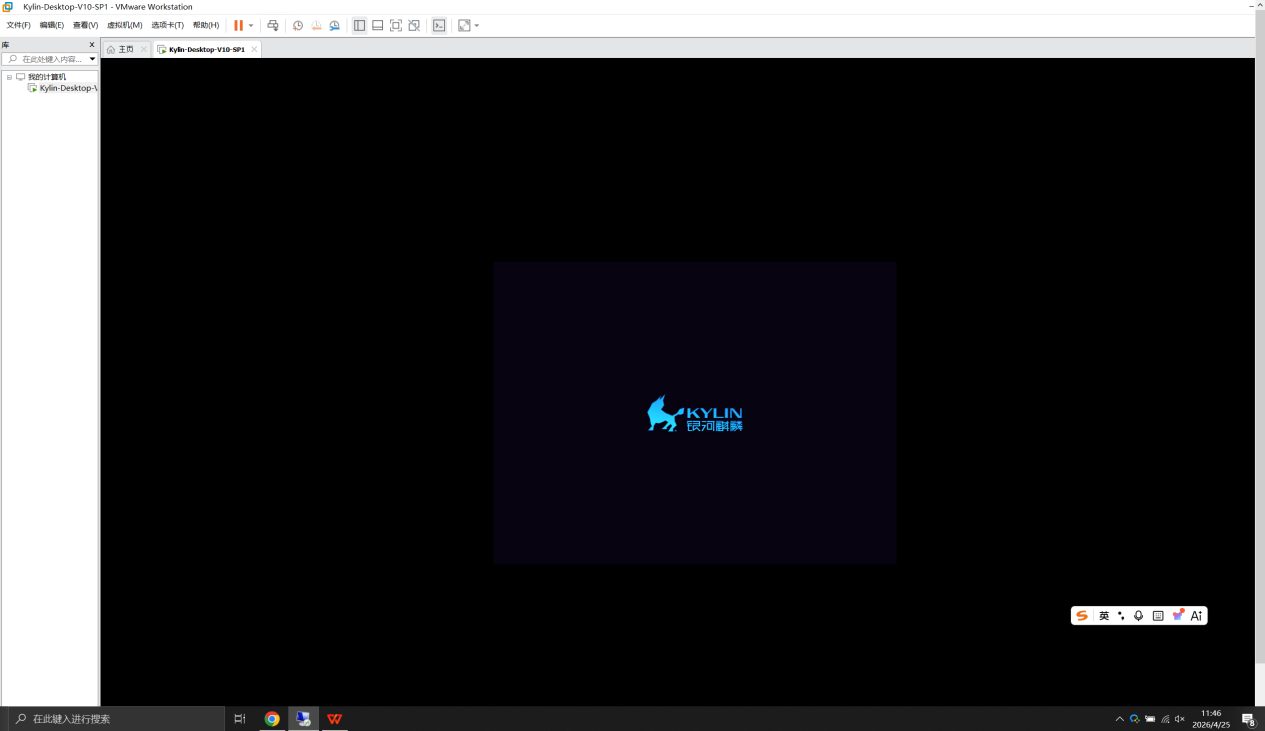Open WPS Office from the taskbar
The height and width of the screenshot is (731, 1265).
click(x=334, y=719)
